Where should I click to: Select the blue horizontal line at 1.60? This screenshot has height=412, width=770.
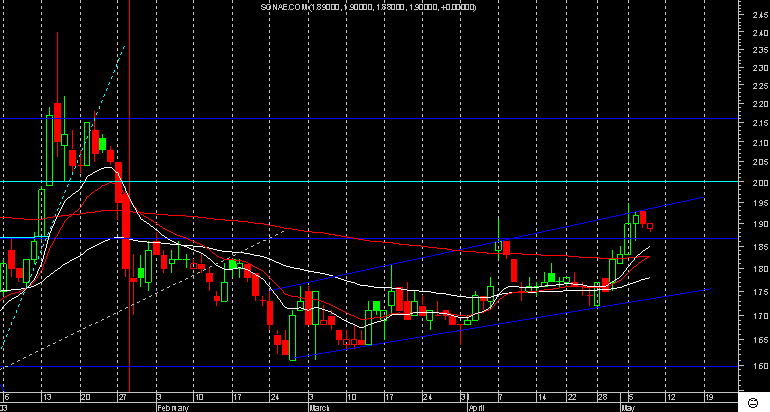coord(369,366)
